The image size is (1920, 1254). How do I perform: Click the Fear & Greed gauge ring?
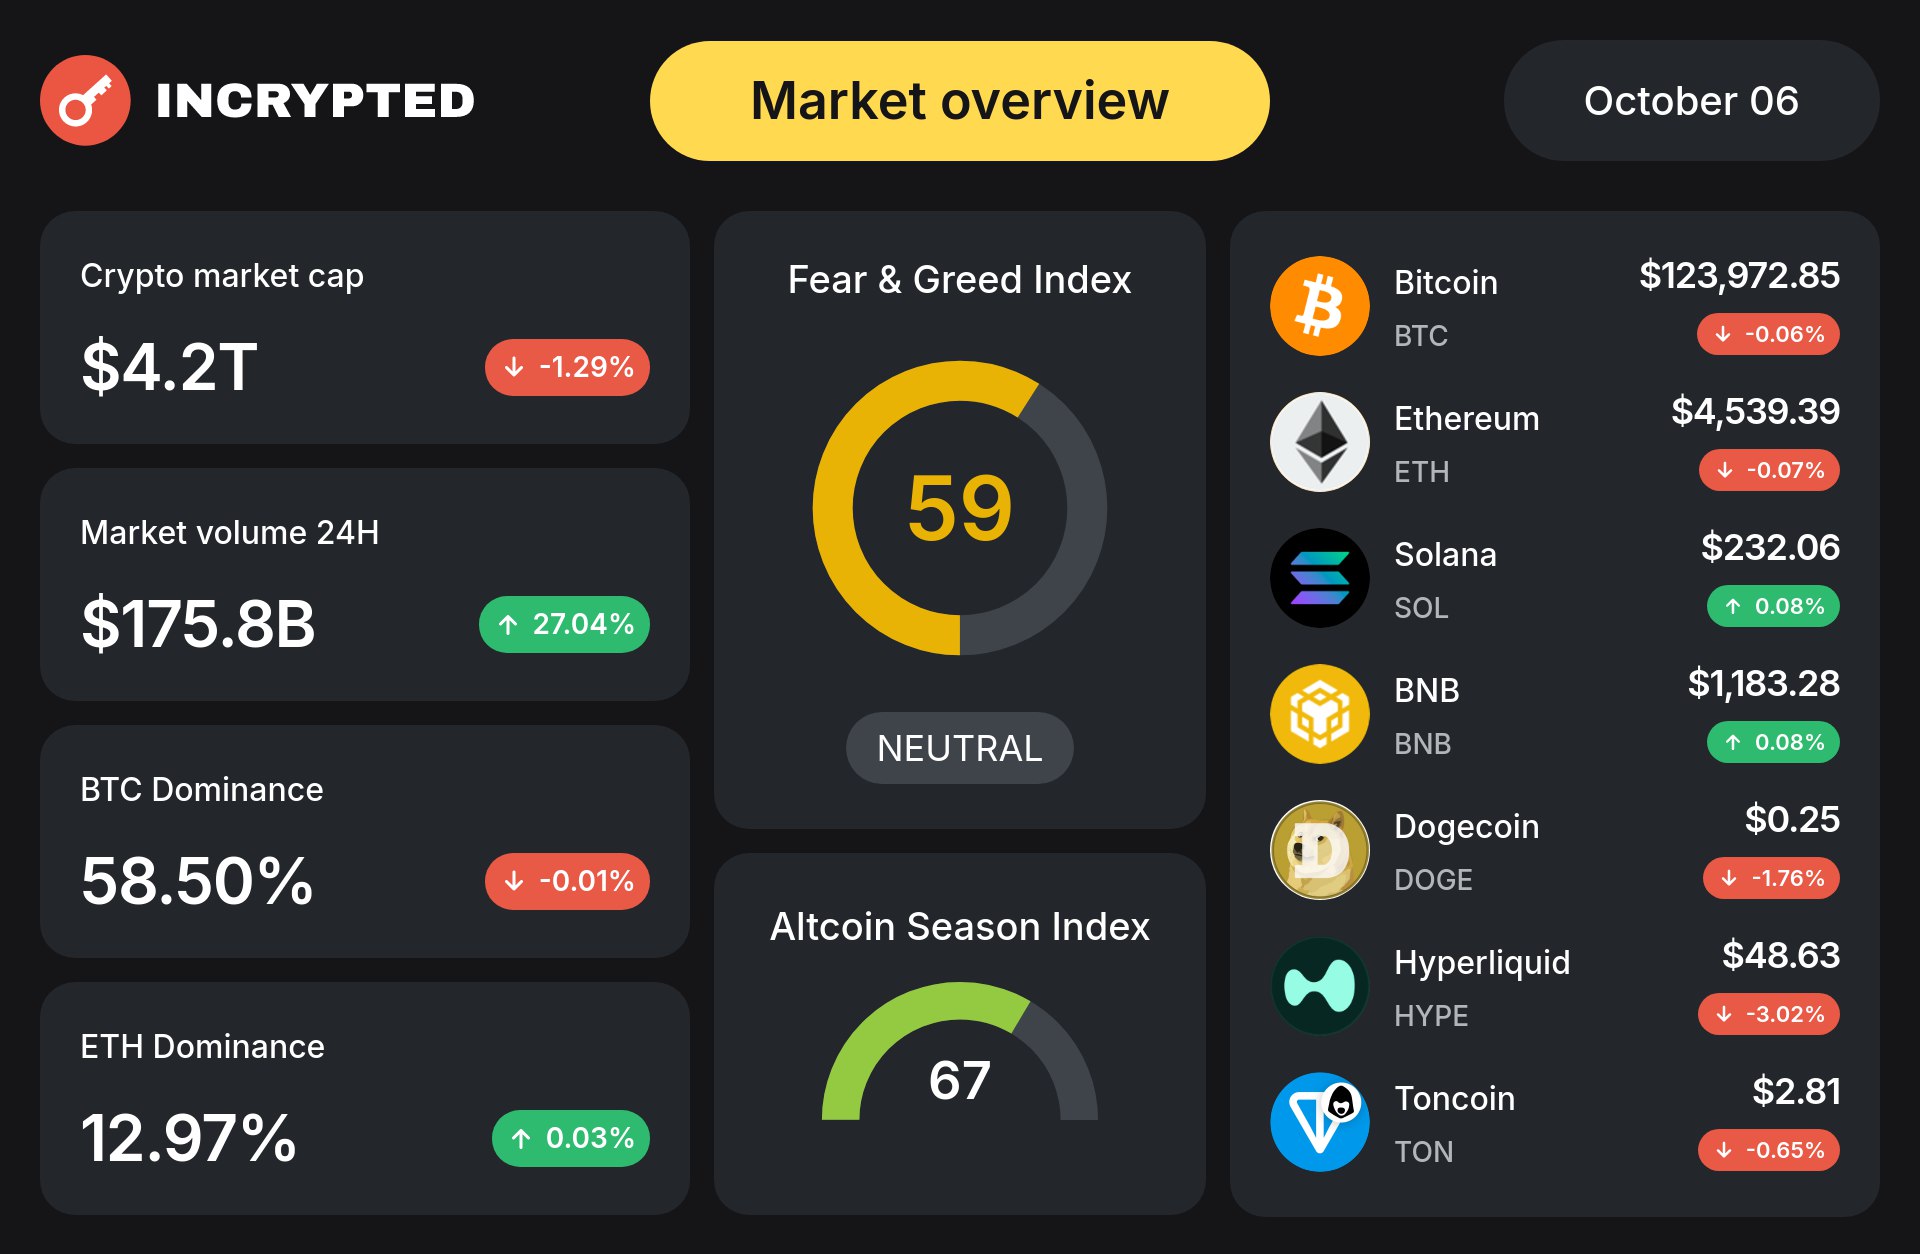click(832, 508)
